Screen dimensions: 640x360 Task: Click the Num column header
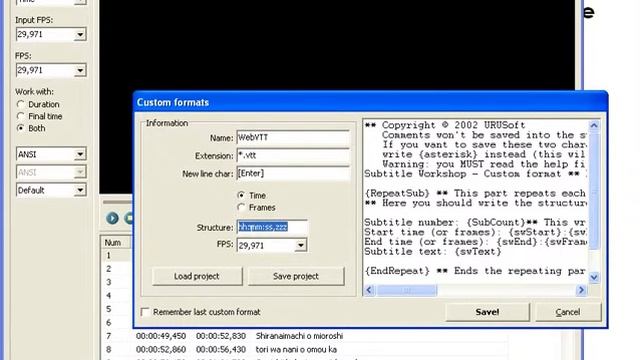pyautogui.click(x=115, y=242)
